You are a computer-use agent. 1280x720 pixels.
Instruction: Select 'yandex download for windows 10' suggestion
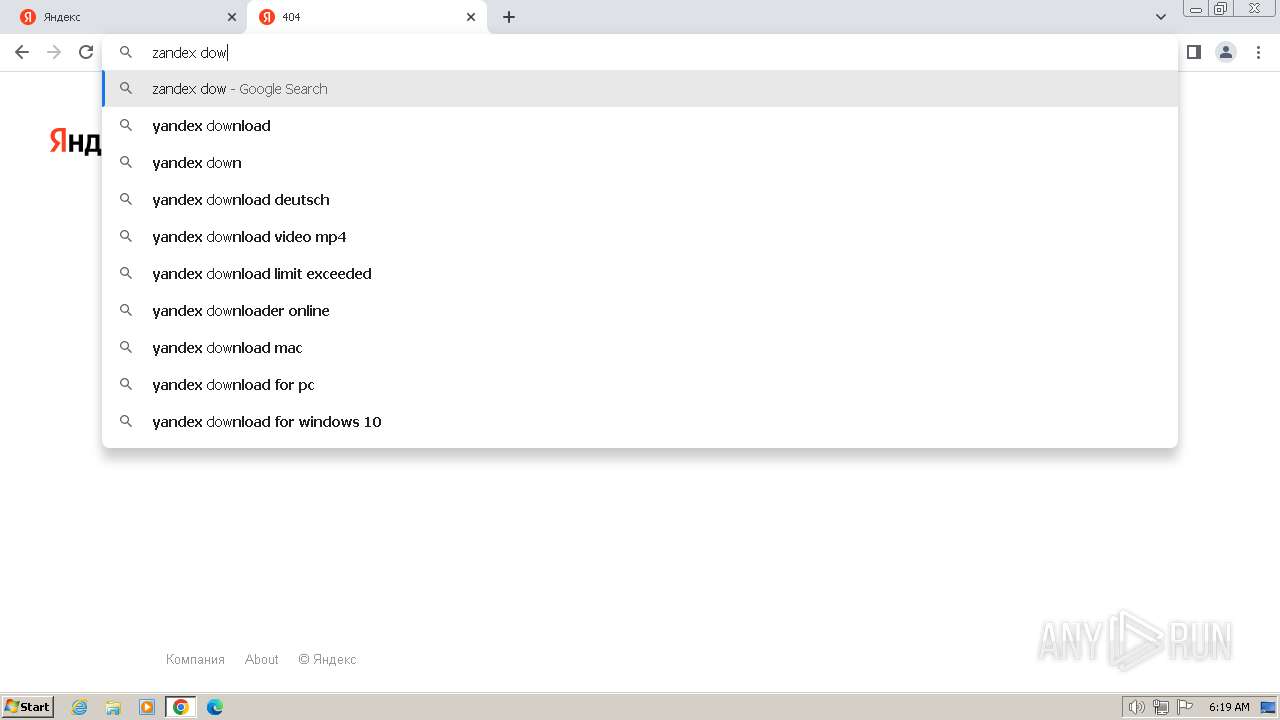coord(640,422)
